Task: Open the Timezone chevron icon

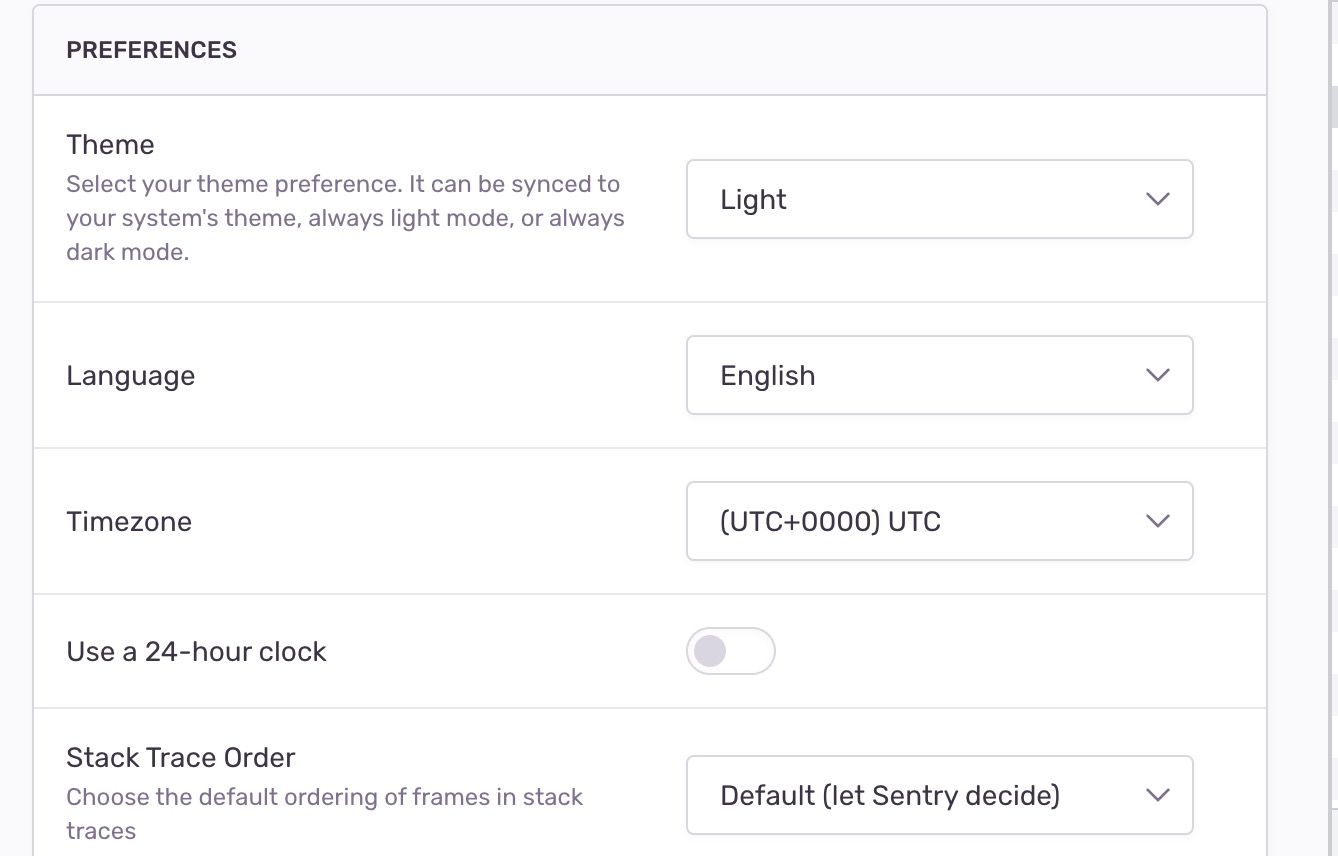Action: 1157,521
